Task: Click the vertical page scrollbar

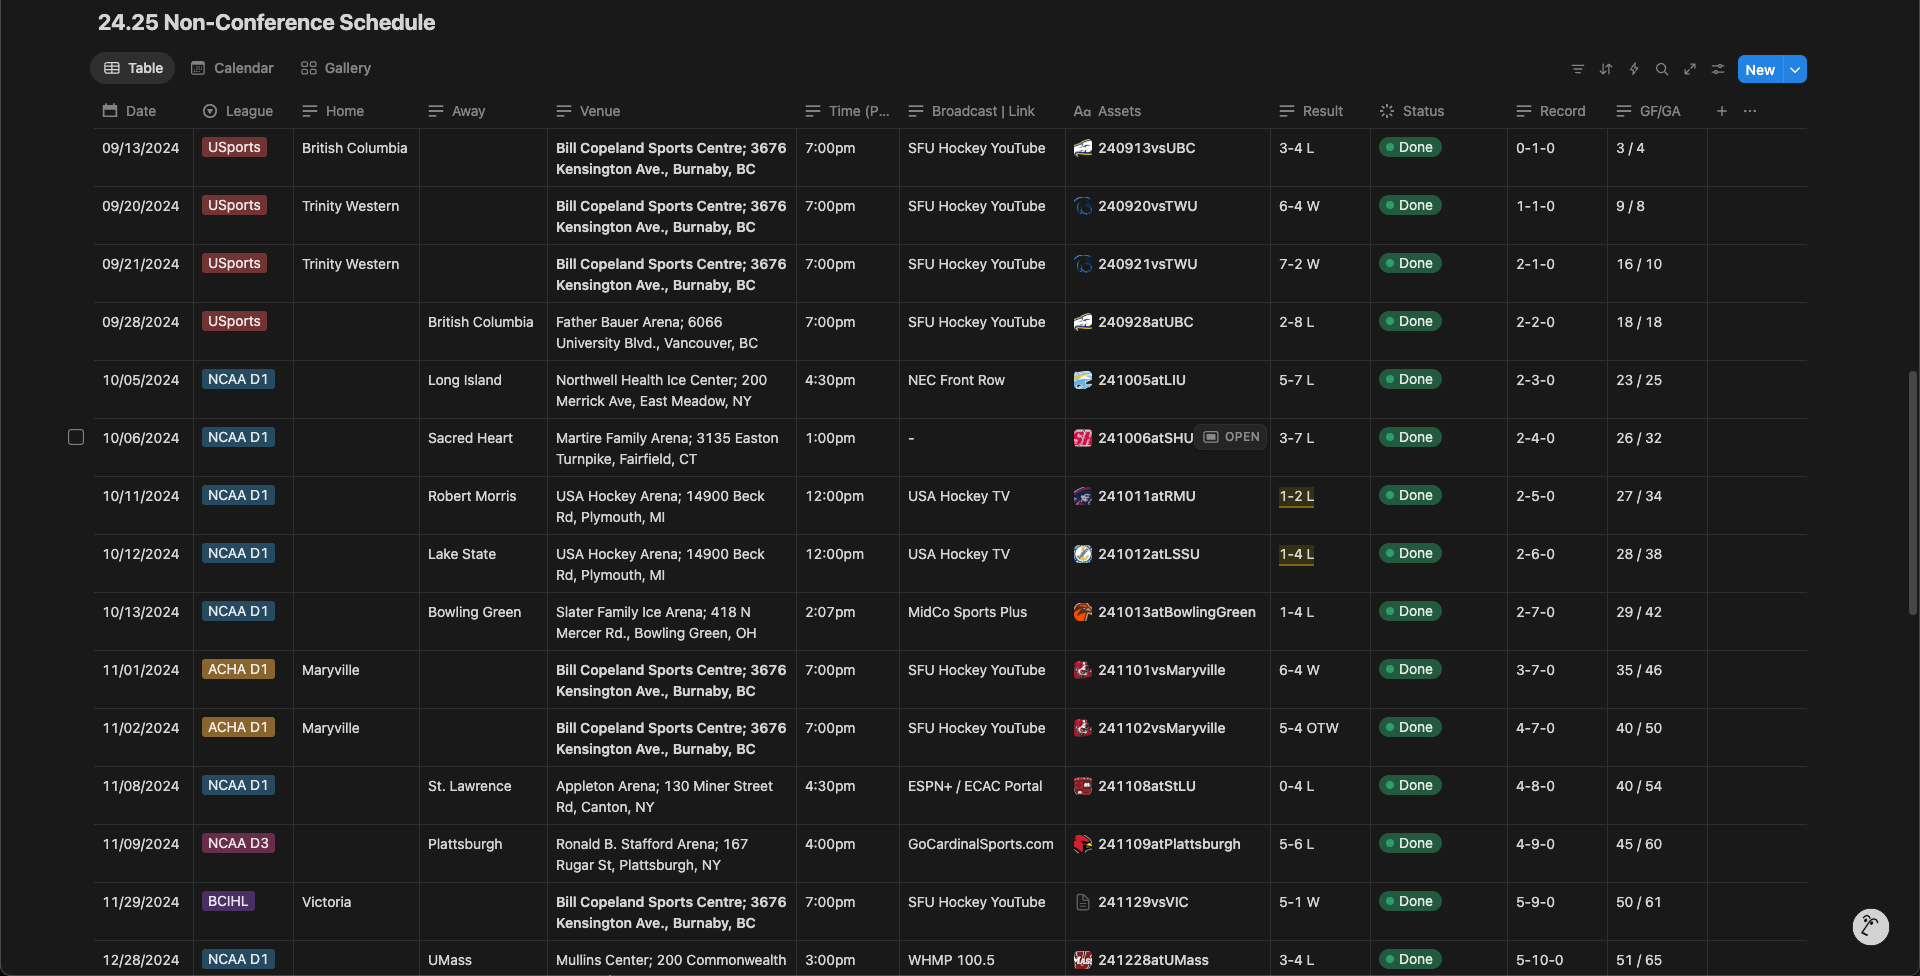Action: point(1912,492)
